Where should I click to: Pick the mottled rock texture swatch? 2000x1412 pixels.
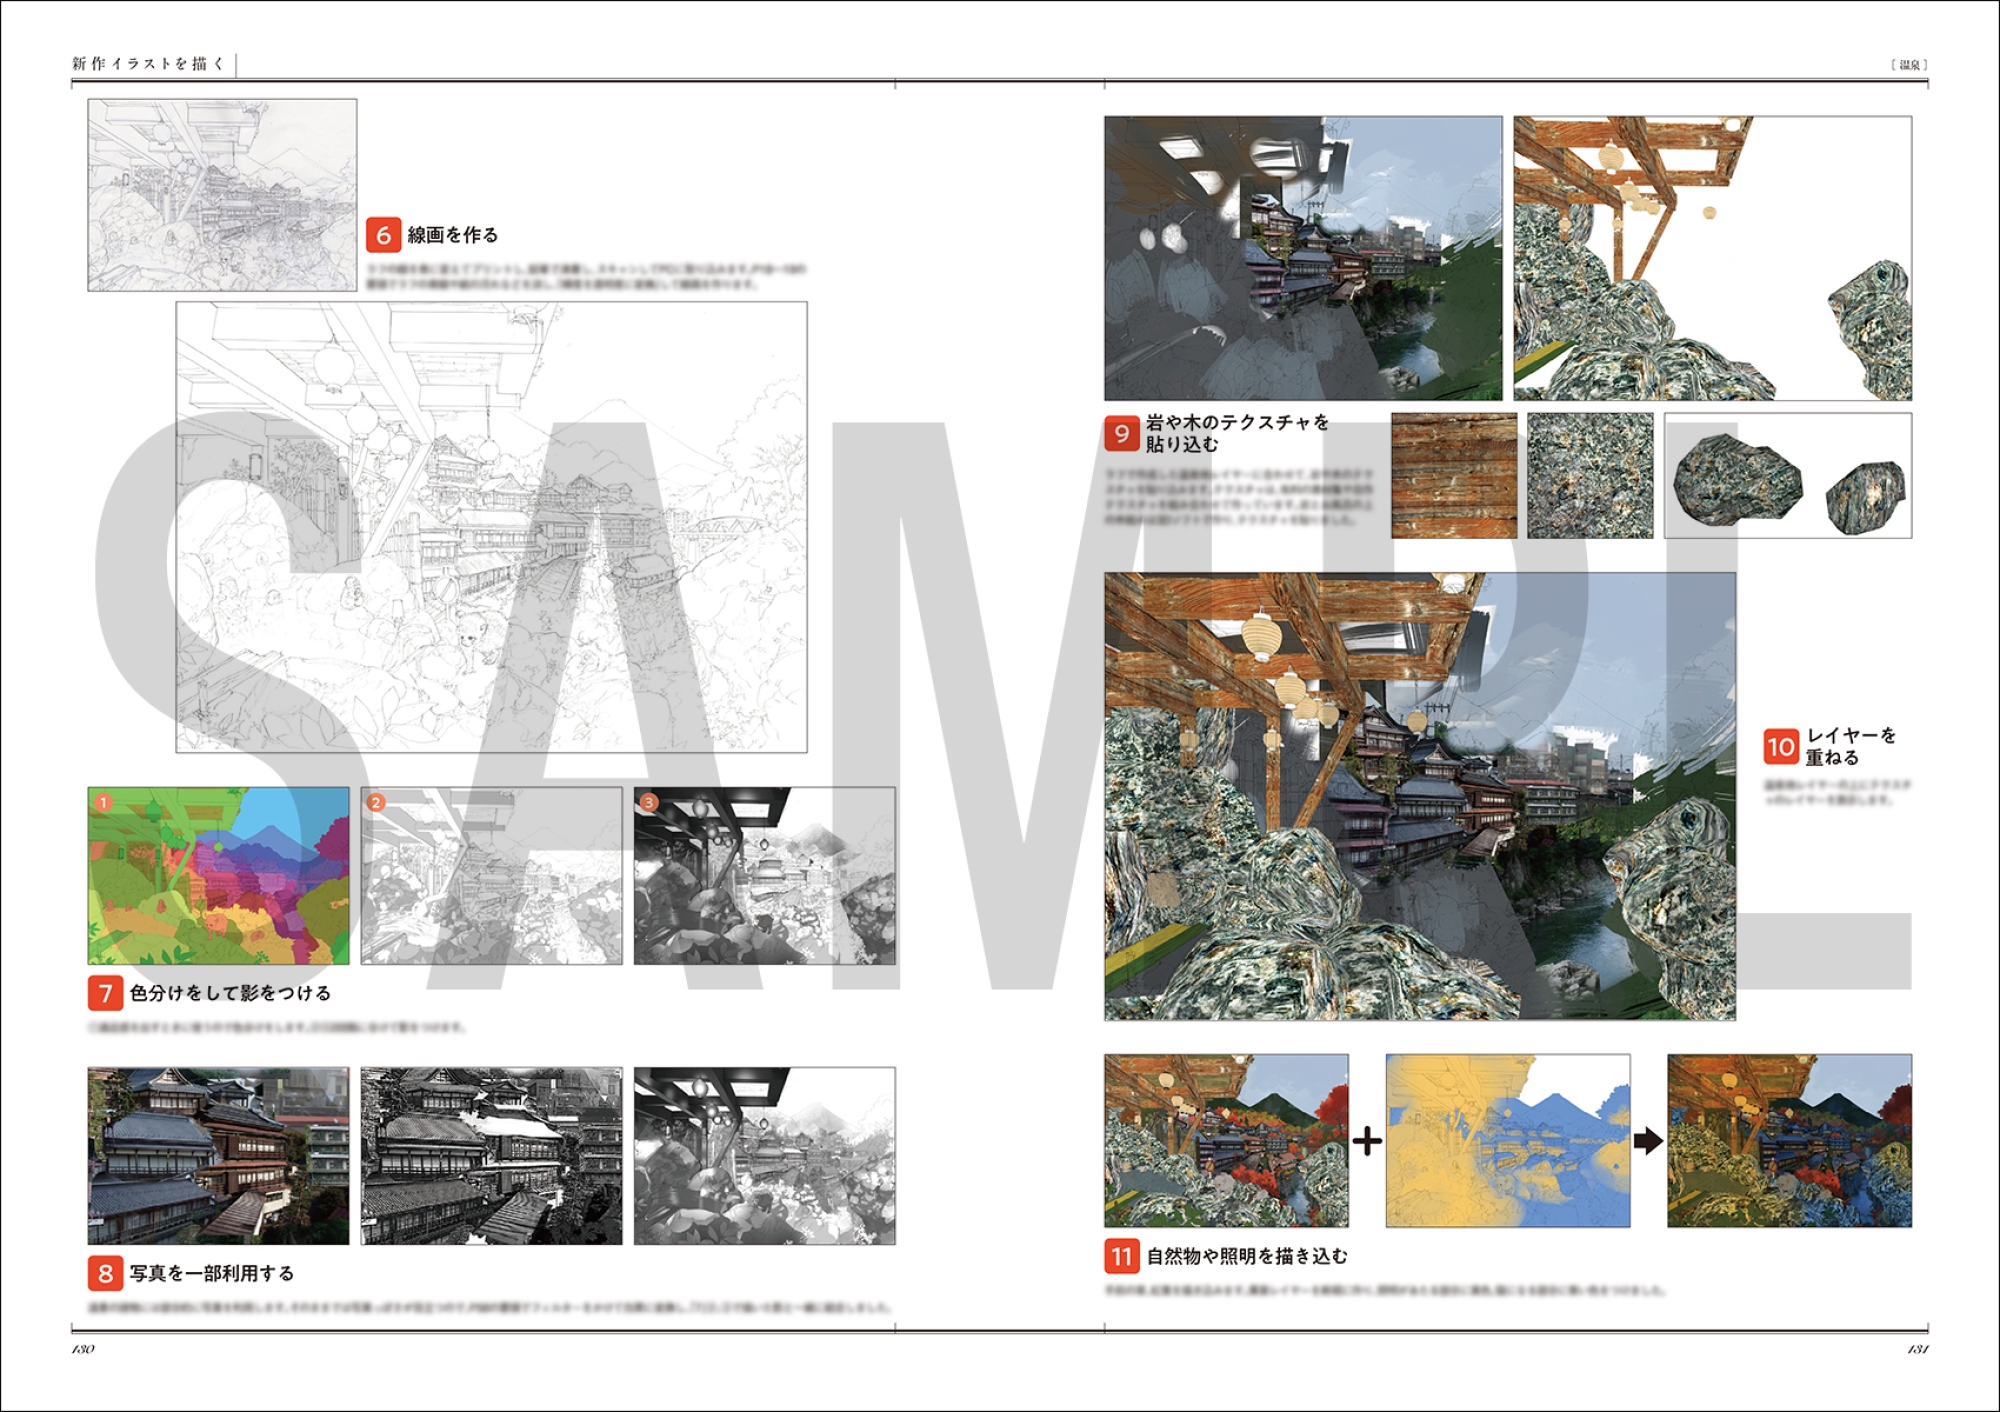click(1590, 476)
